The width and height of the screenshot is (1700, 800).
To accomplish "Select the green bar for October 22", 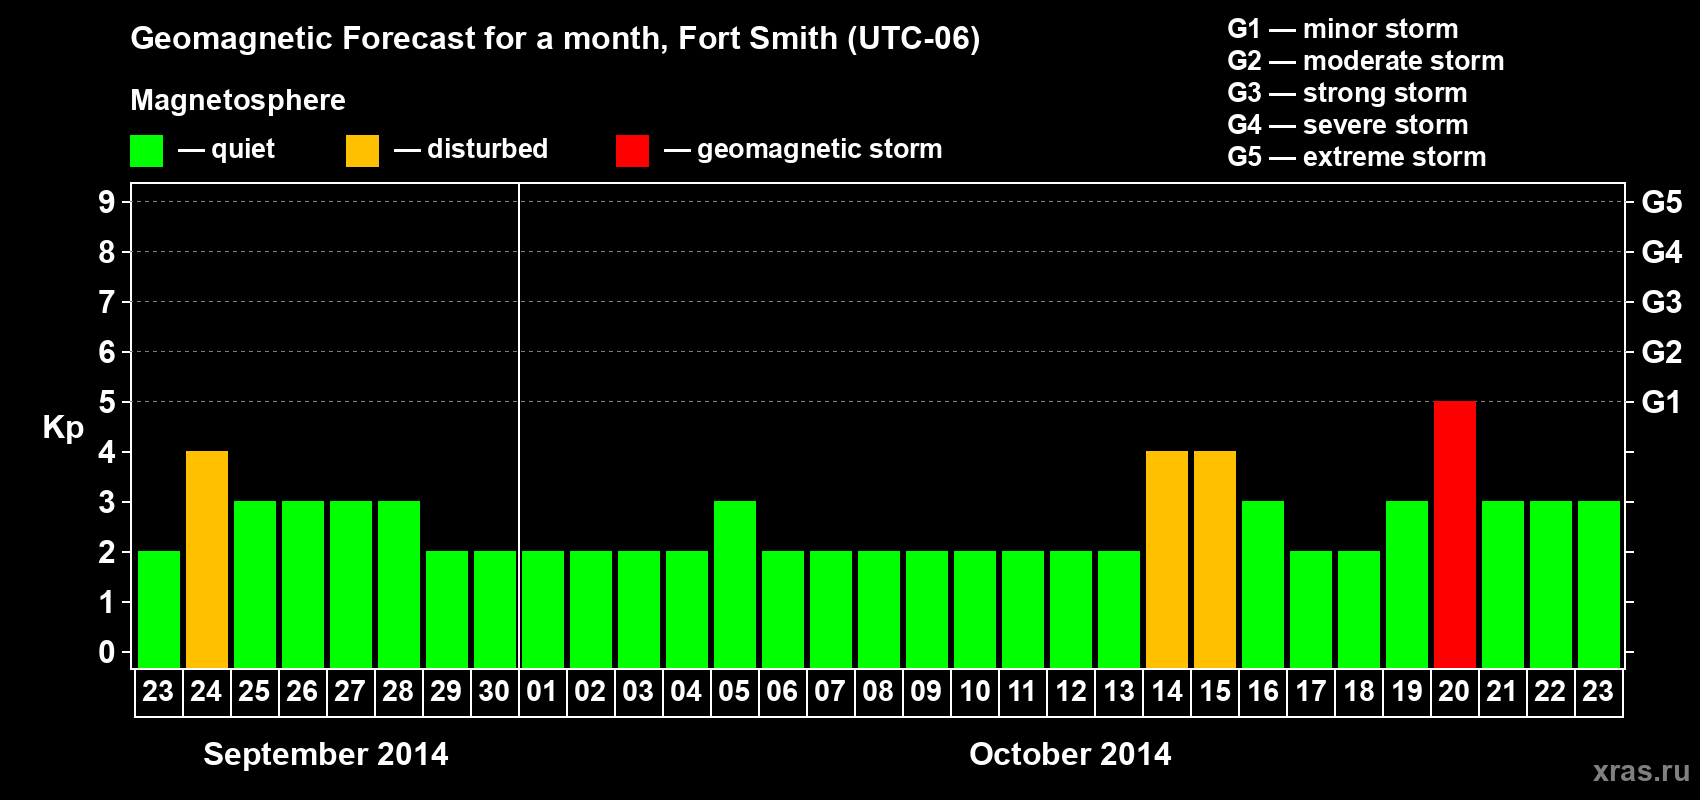I will pyautogui.click(x=1551, y=585).
